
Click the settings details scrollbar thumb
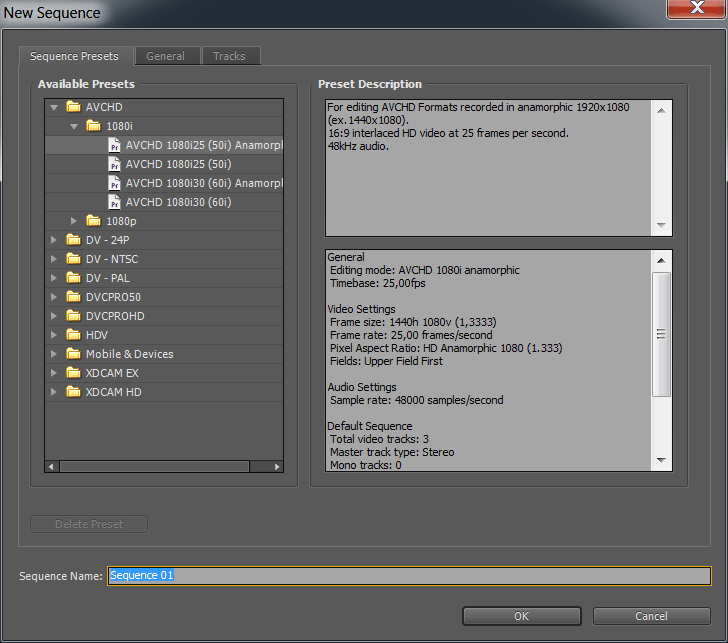tap(661, 334)
